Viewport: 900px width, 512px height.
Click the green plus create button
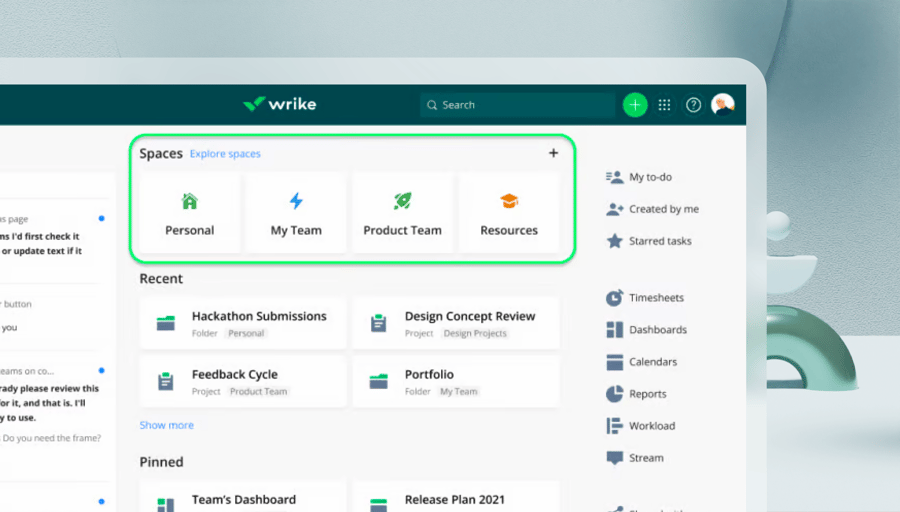point(635,104)
